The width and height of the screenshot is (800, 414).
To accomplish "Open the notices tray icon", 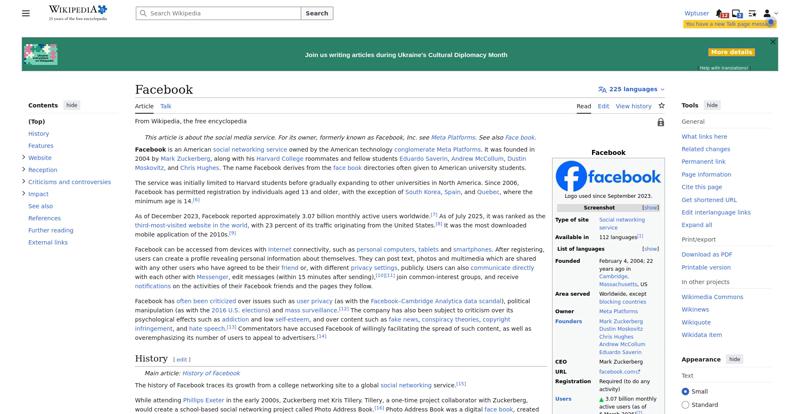I will [x=737, y=13].
